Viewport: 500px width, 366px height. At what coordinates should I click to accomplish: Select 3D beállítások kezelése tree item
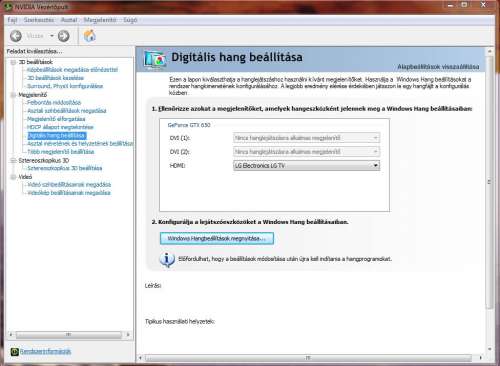click(55, 78)
